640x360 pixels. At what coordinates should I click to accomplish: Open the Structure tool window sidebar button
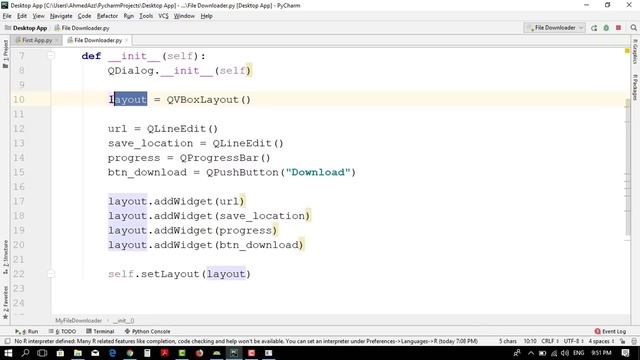pyautogui.click(x=5, y=257)
